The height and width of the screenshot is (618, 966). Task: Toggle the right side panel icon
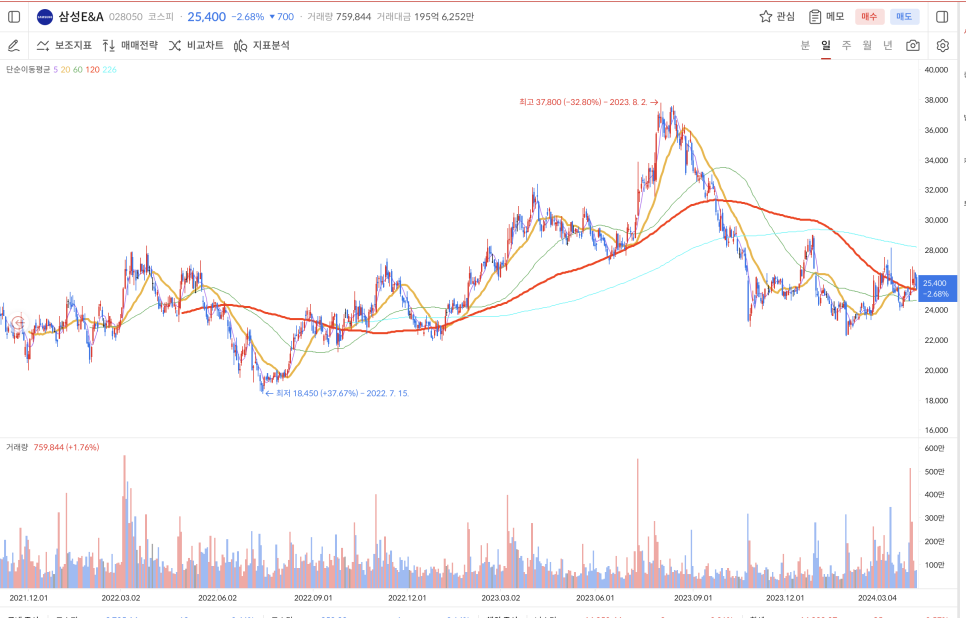tap(942, 17)
